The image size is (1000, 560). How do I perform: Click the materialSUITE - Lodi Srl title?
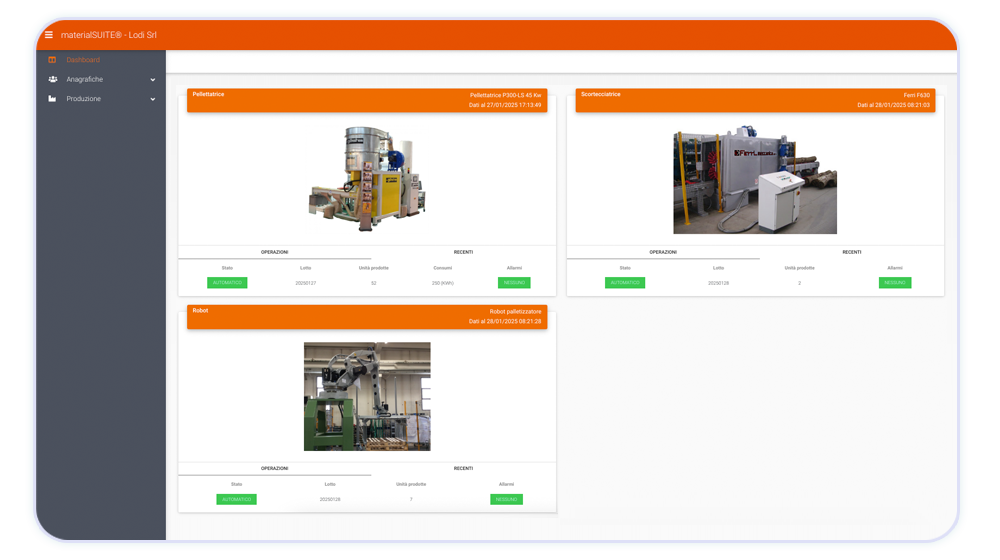click(x=108, y=35)
